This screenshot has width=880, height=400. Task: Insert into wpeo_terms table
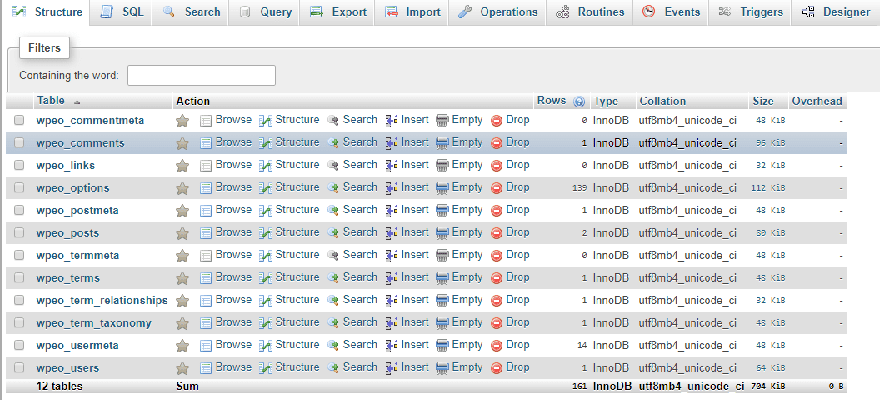point(407,277)
